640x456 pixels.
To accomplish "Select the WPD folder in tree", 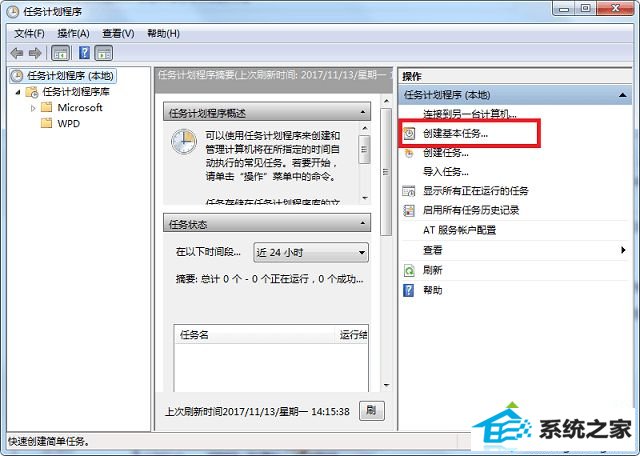I will click(69, 123).
